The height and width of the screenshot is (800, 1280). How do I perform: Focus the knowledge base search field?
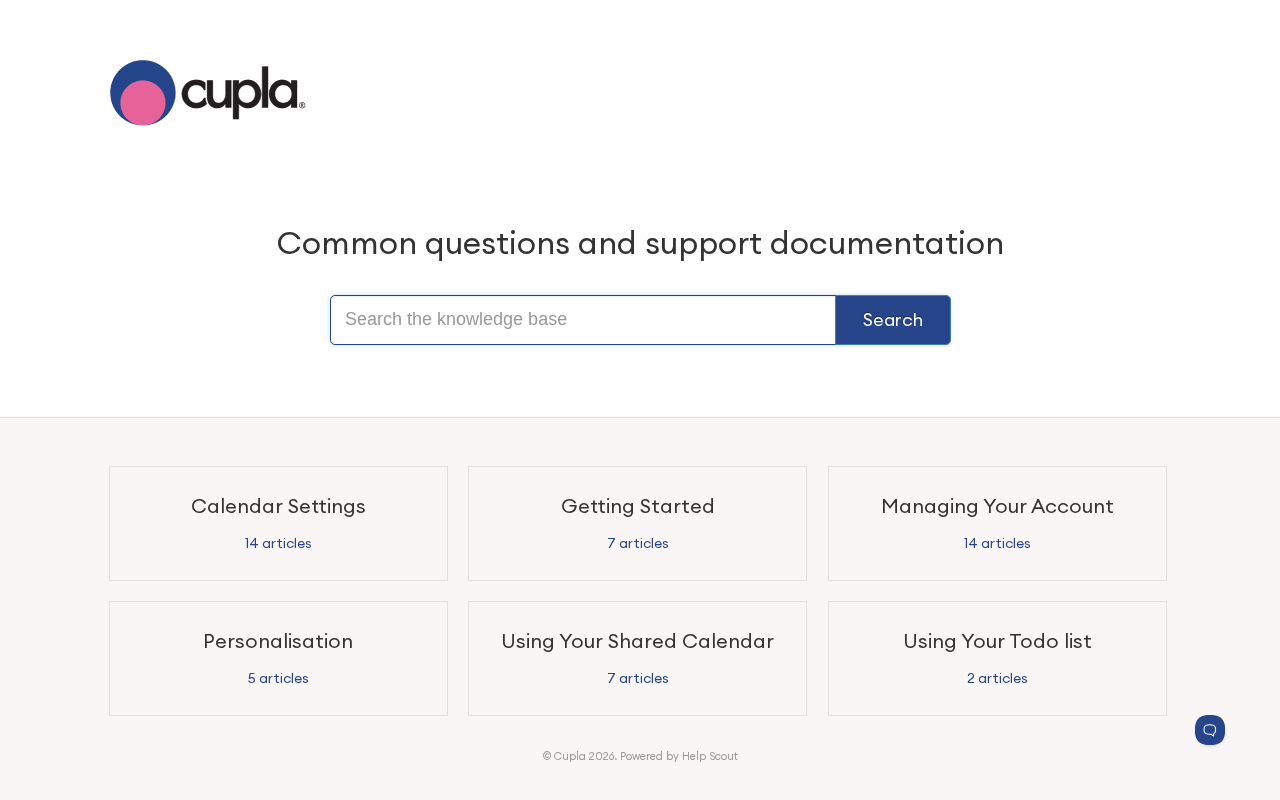pos(583,320)
